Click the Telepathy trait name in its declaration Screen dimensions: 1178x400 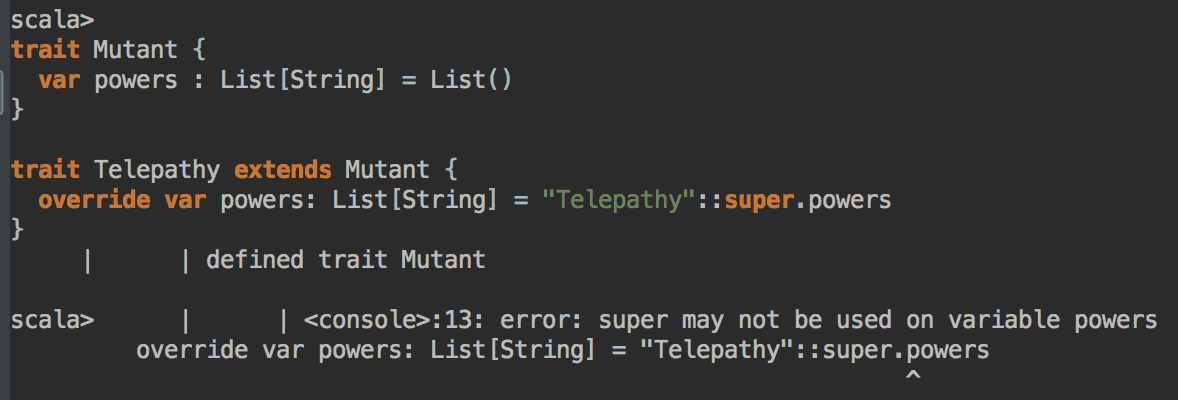(157, 169)
